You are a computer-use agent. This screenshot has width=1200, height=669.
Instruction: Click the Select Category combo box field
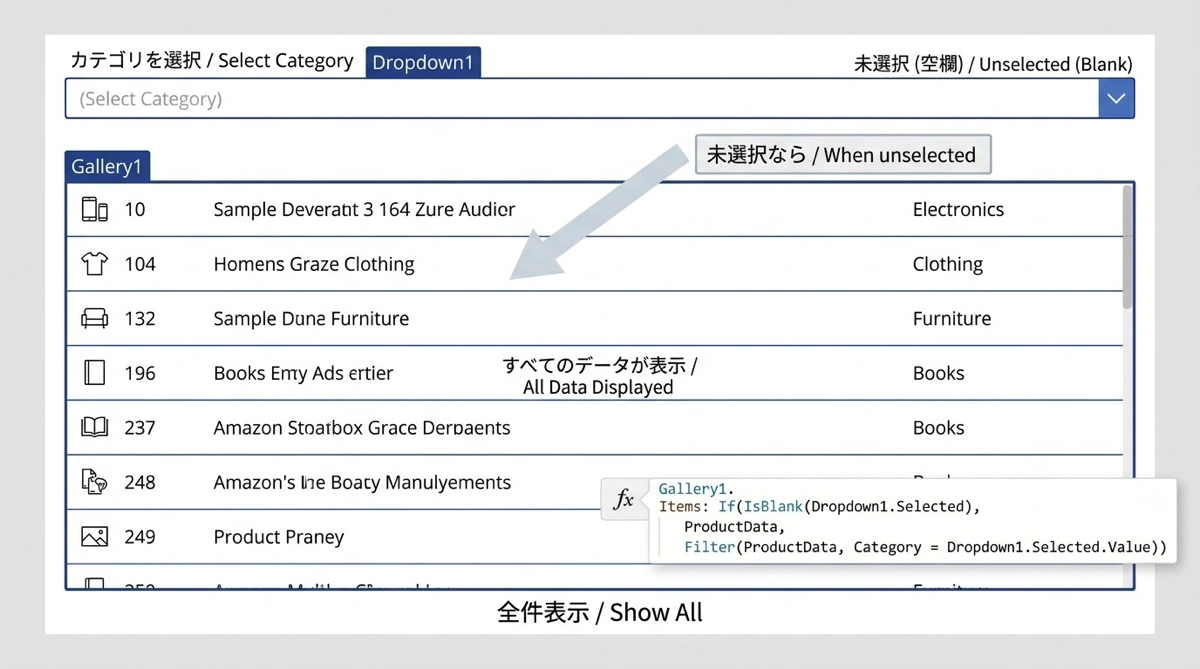[580, 99]
